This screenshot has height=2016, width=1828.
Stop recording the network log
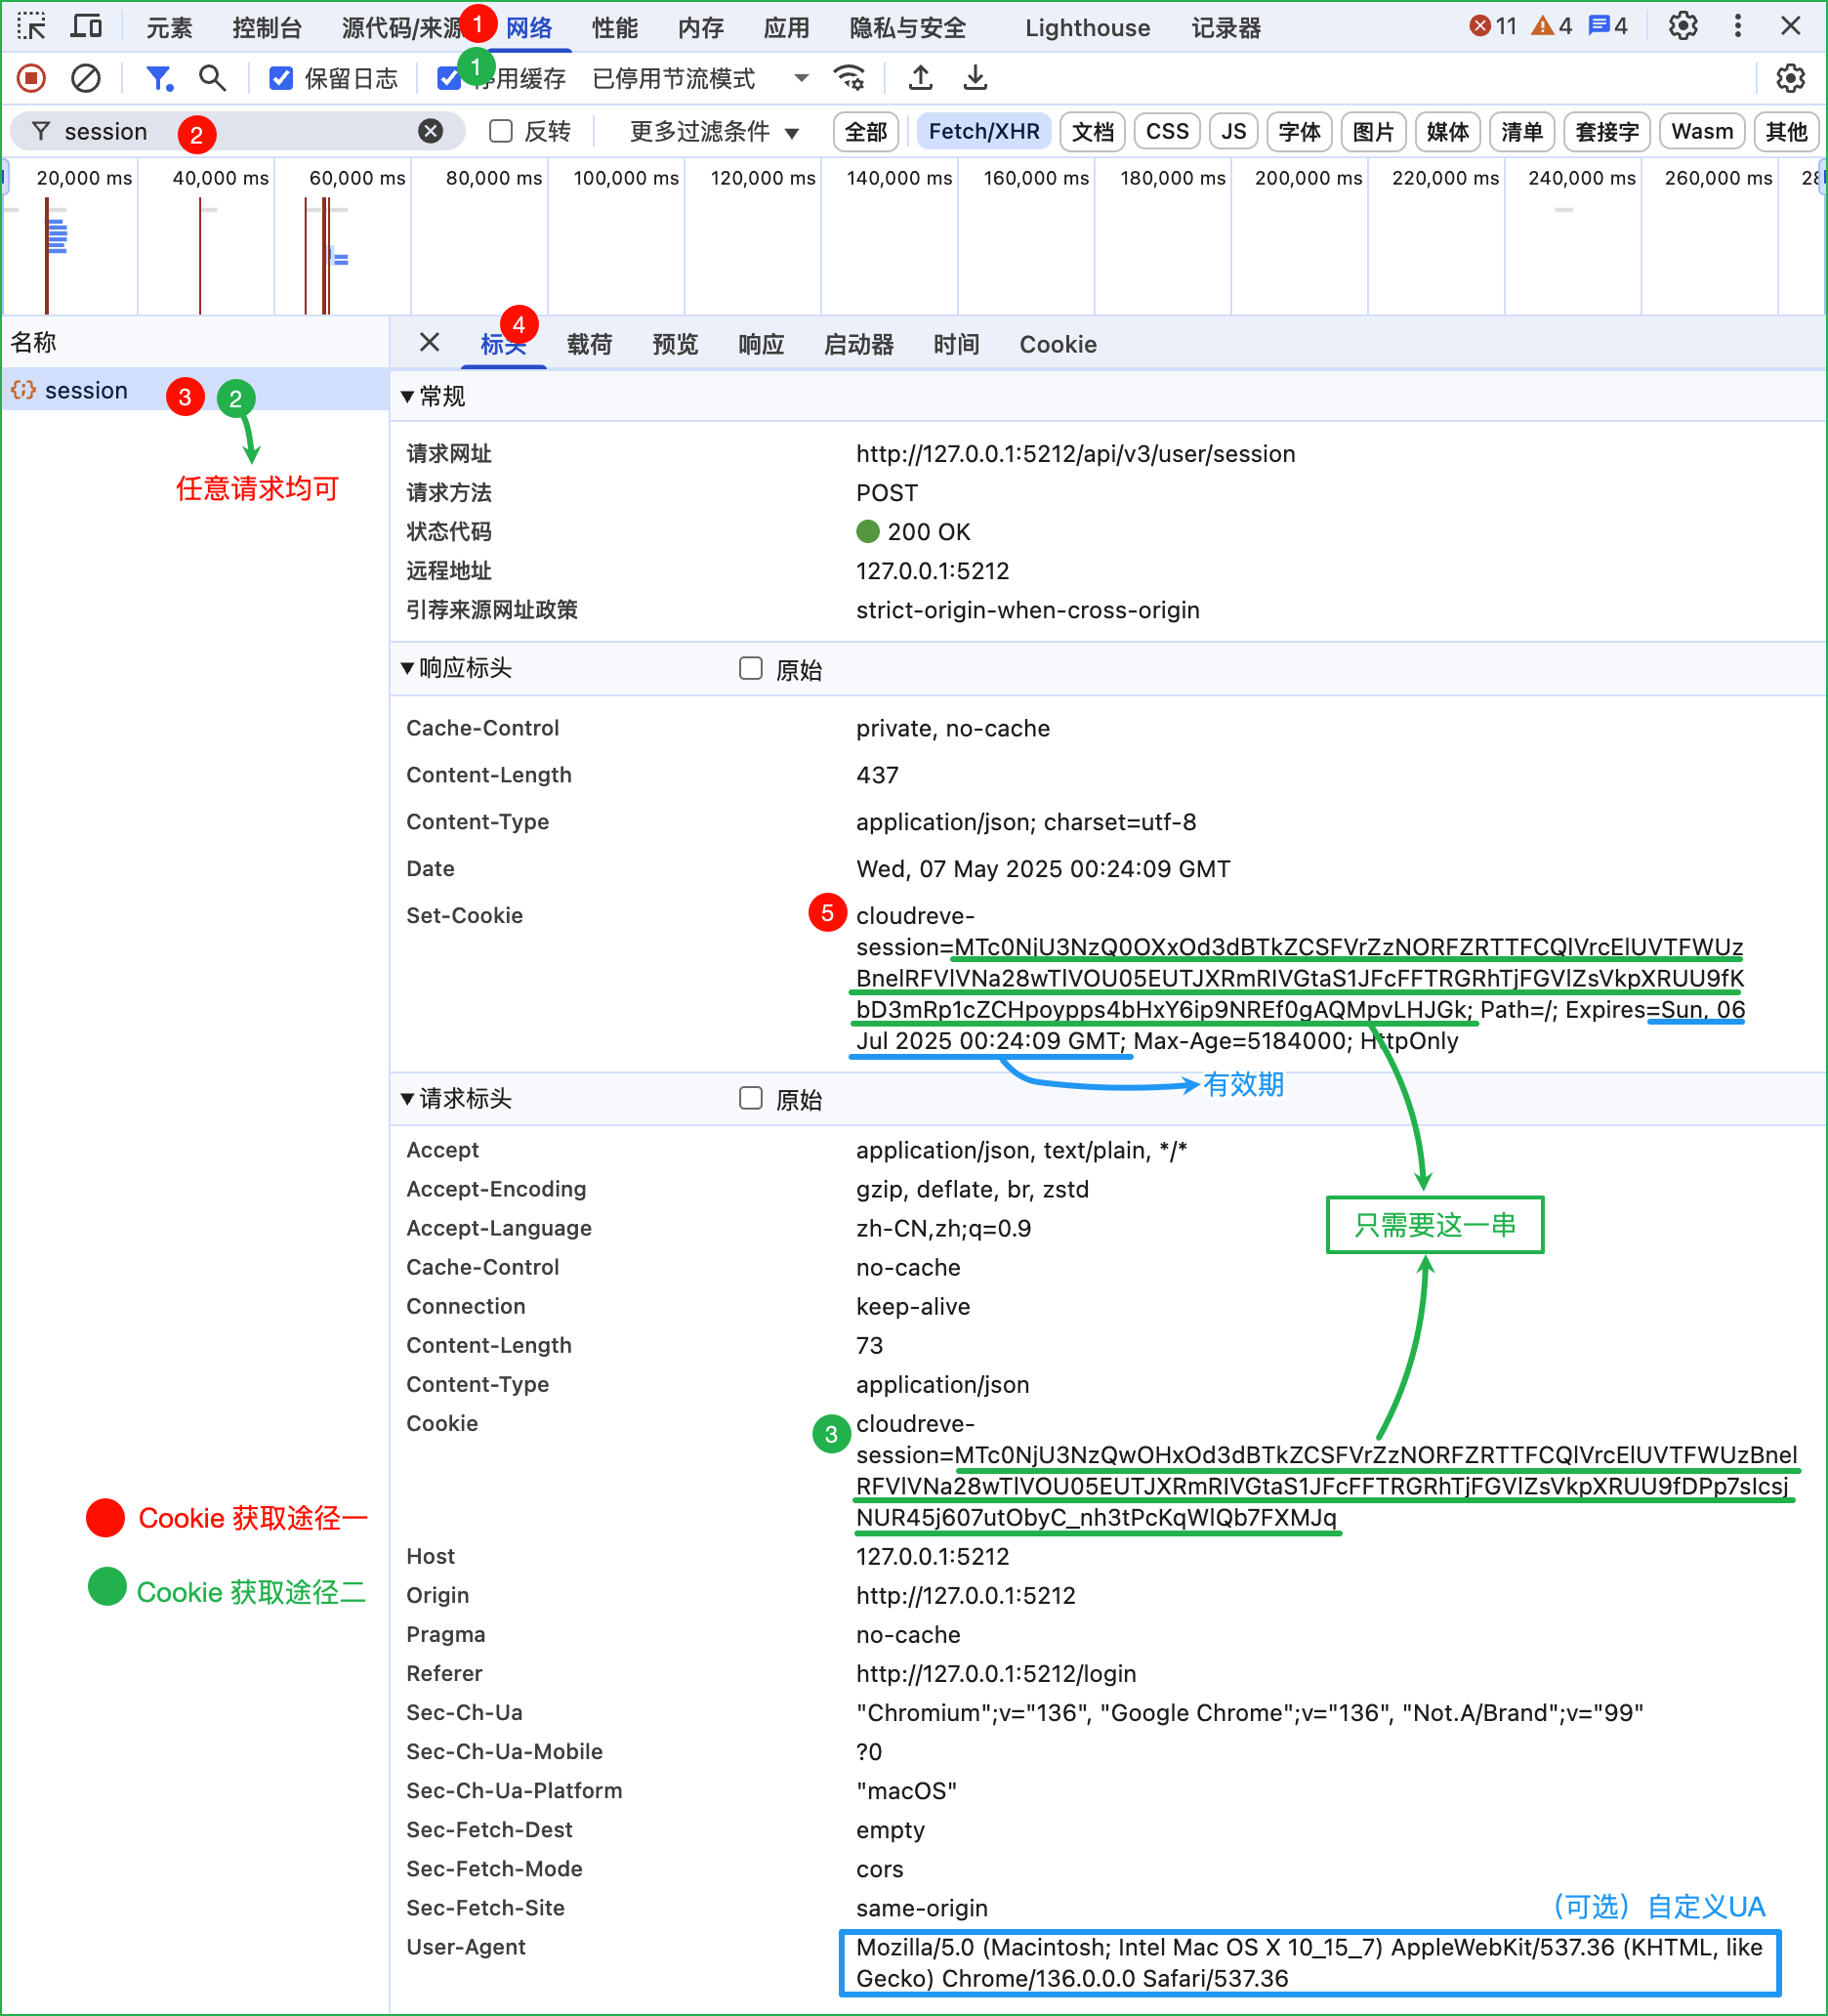(30, 78)
